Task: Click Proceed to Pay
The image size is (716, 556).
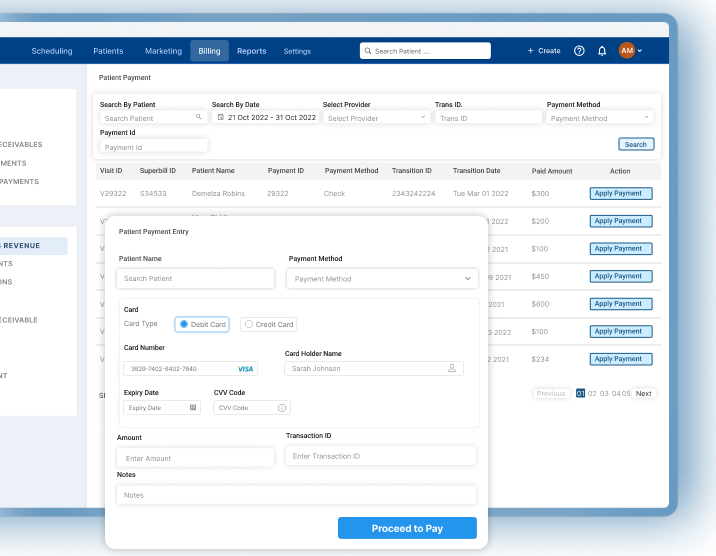Action: 407,528
